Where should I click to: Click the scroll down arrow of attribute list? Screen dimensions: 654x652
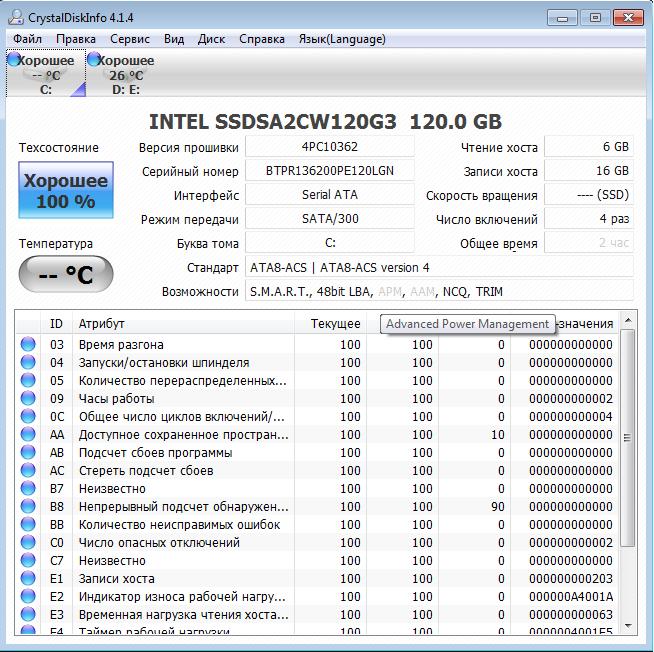click(628, 626)
